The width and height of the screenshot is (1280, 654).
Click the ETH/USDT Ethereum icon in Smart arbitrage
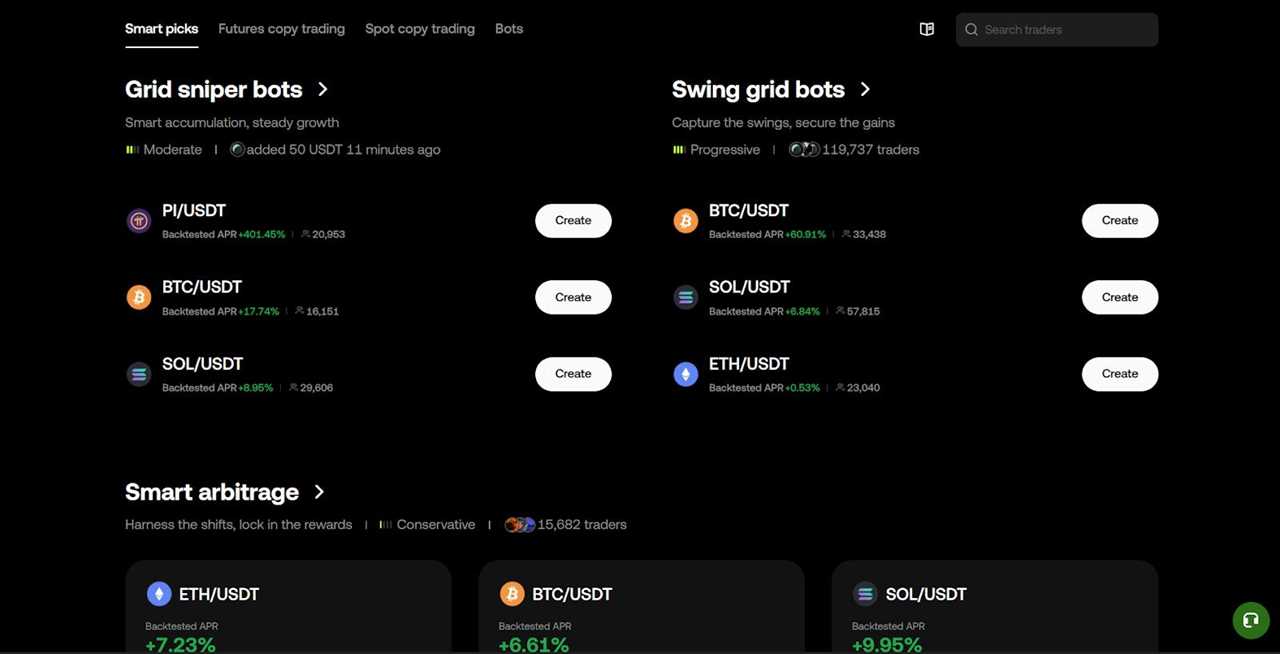(x=159, y=594)
